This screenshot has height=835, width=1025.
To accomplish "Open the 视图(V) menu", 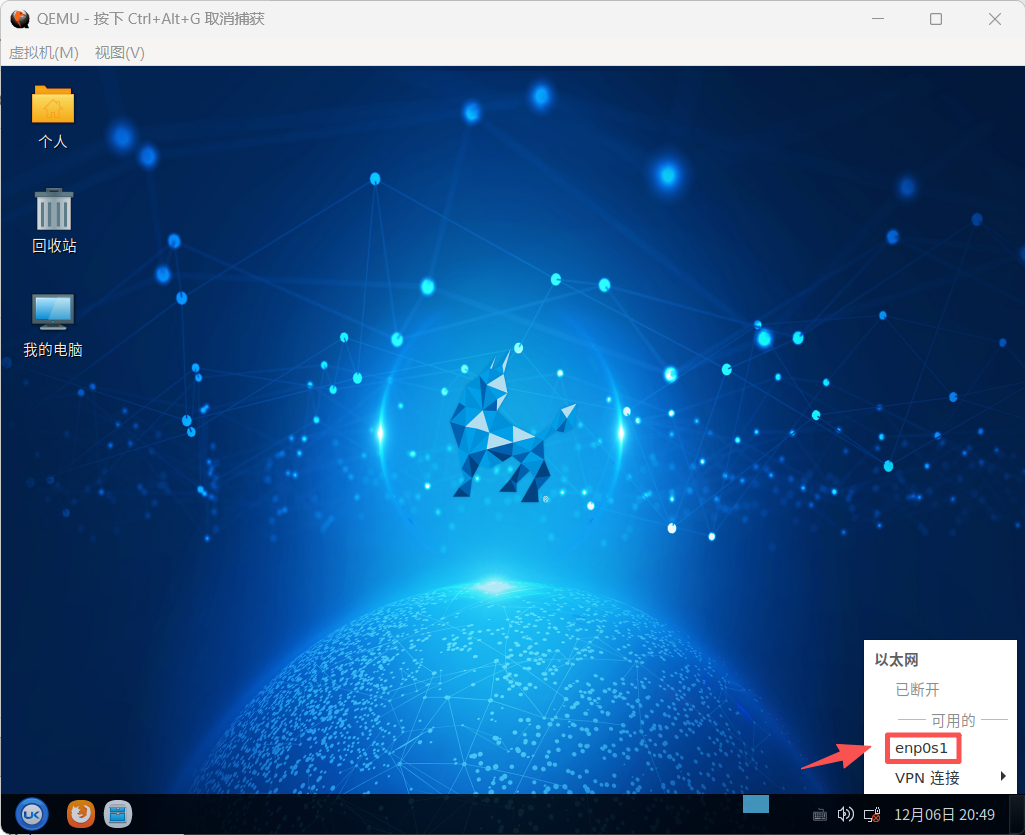I will (120, 52).
